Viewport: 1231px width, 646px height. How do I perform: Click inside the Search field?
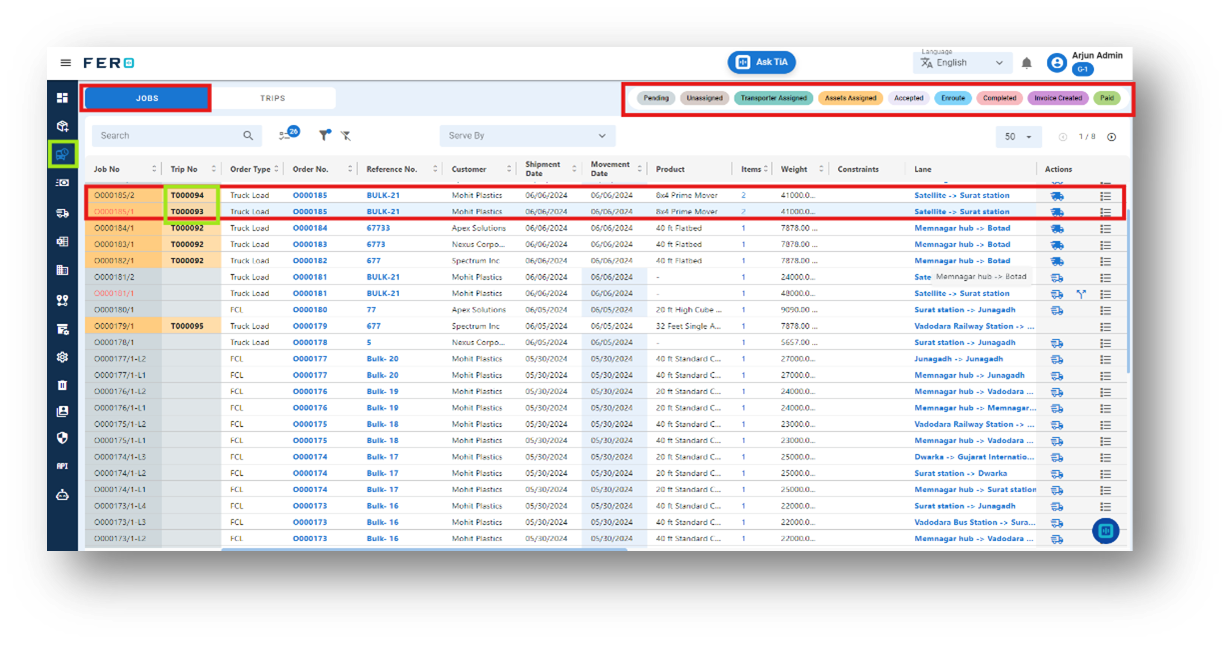[170, 136]
